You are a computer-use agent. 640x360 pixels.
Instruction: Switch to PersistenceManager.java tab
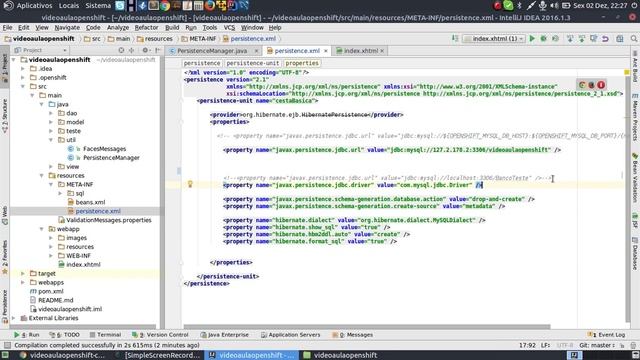pyautogui.click(x=211, y=51)
